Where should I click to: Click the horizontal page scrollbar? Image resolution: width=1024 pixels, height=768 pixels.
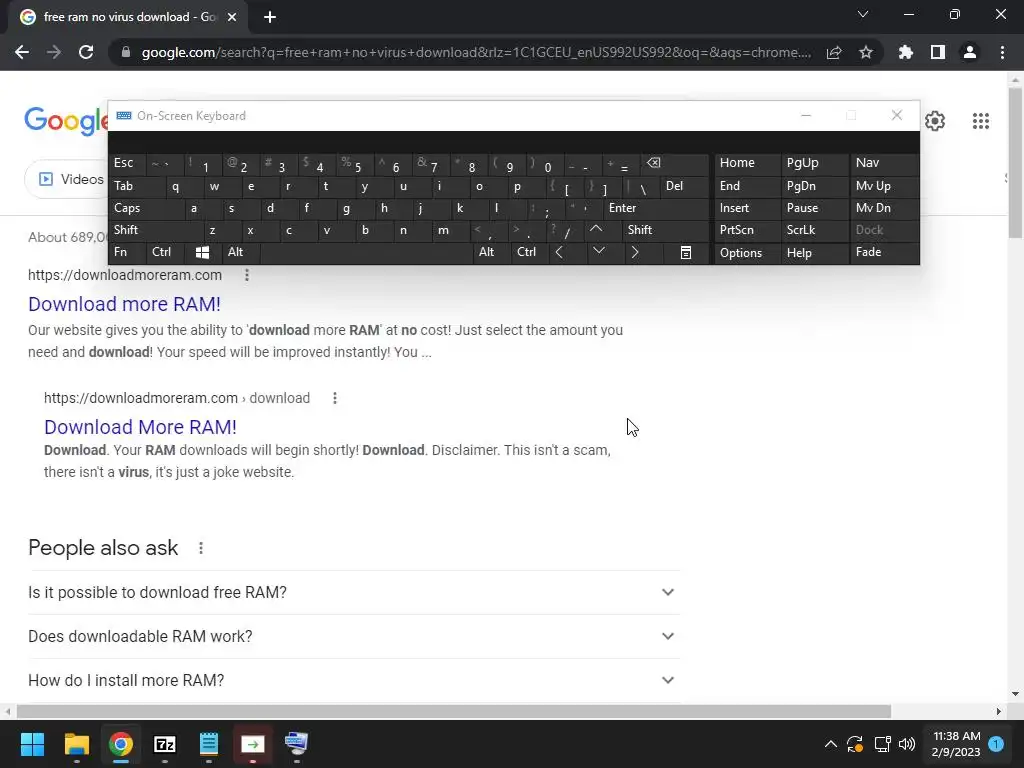point(454,711)
